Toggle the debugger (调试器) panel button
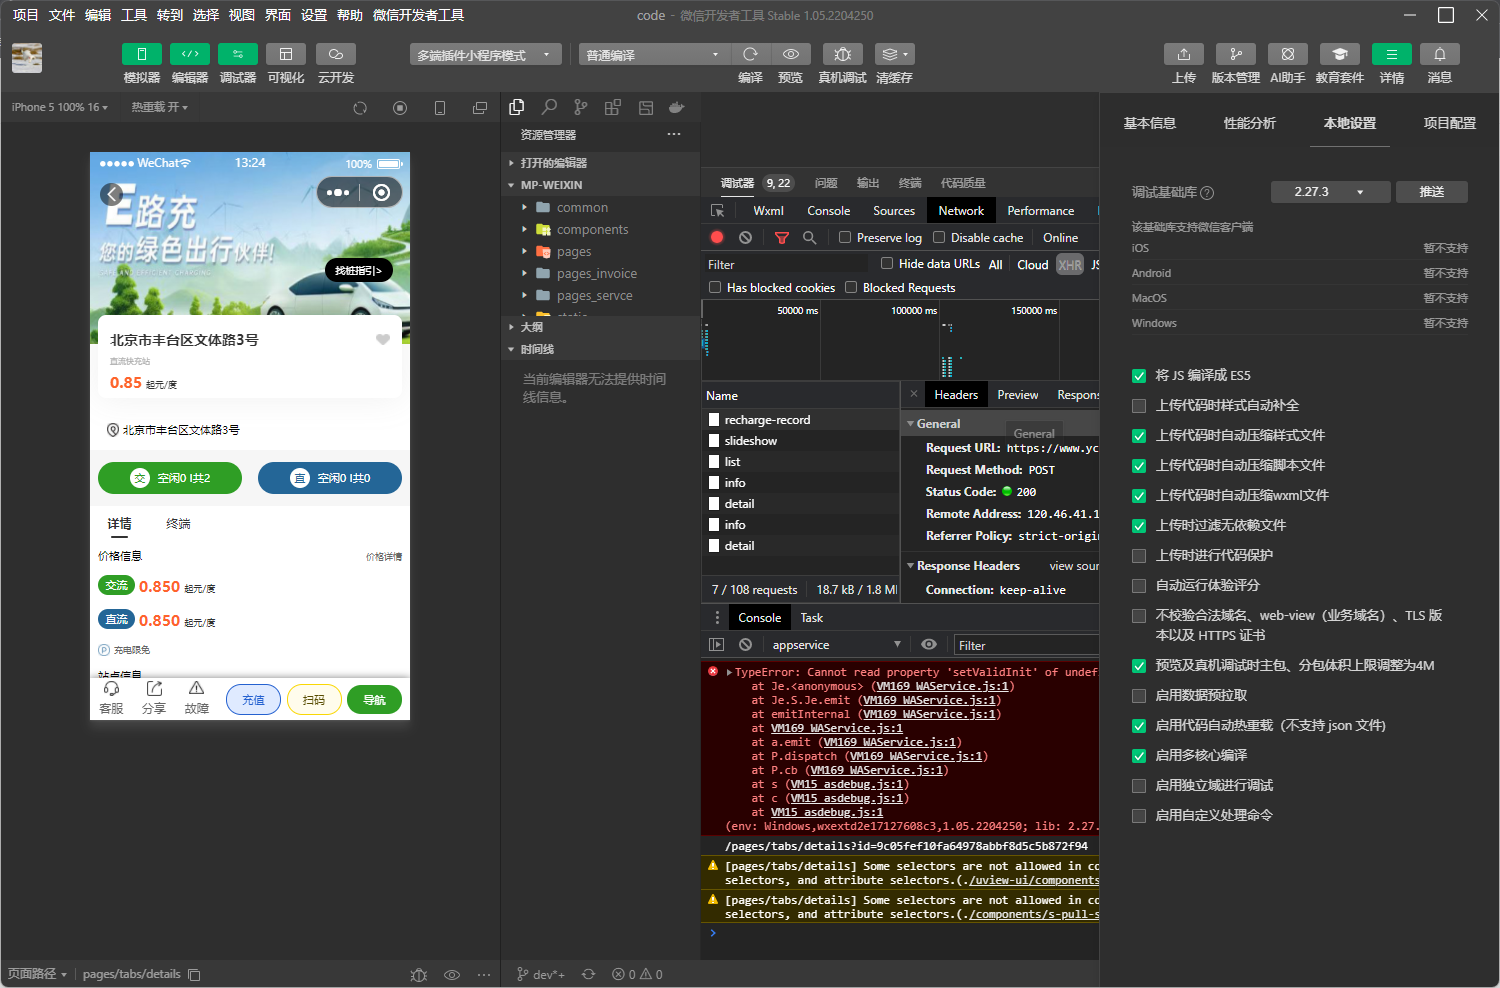The height and width of the screenshot is (988, 1500). tap(238, 54)
